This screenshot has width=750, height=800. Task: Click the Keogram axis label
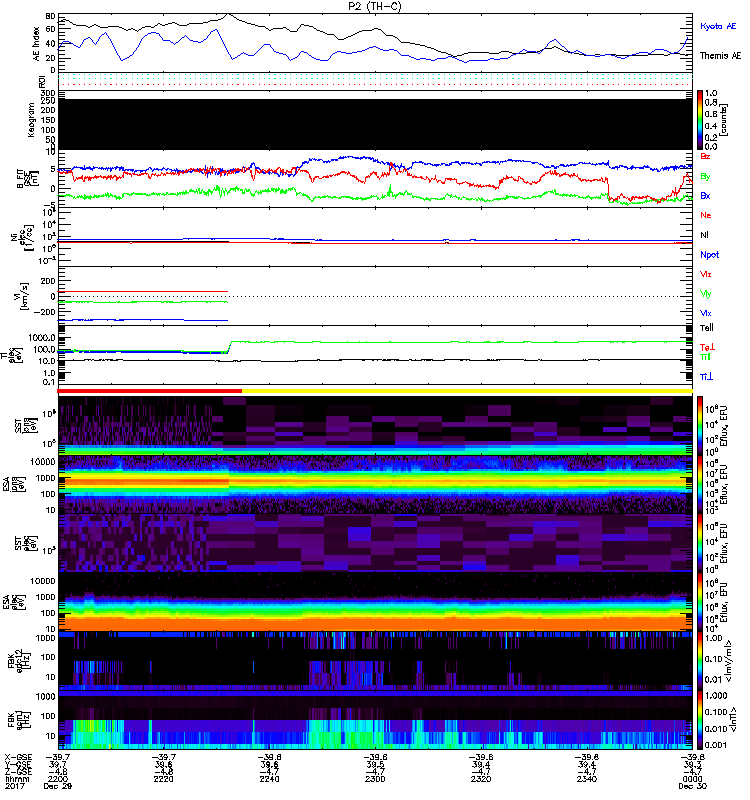pyautogui.click(x=31, y=119)
